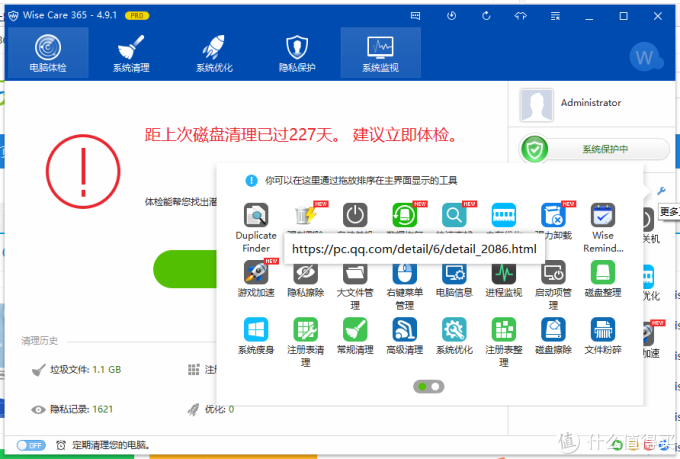The height and width of the screenshot is (459, 680).
Task: Open the 高级清理 advanced cleaner tool
Action: tap(405, 336)
